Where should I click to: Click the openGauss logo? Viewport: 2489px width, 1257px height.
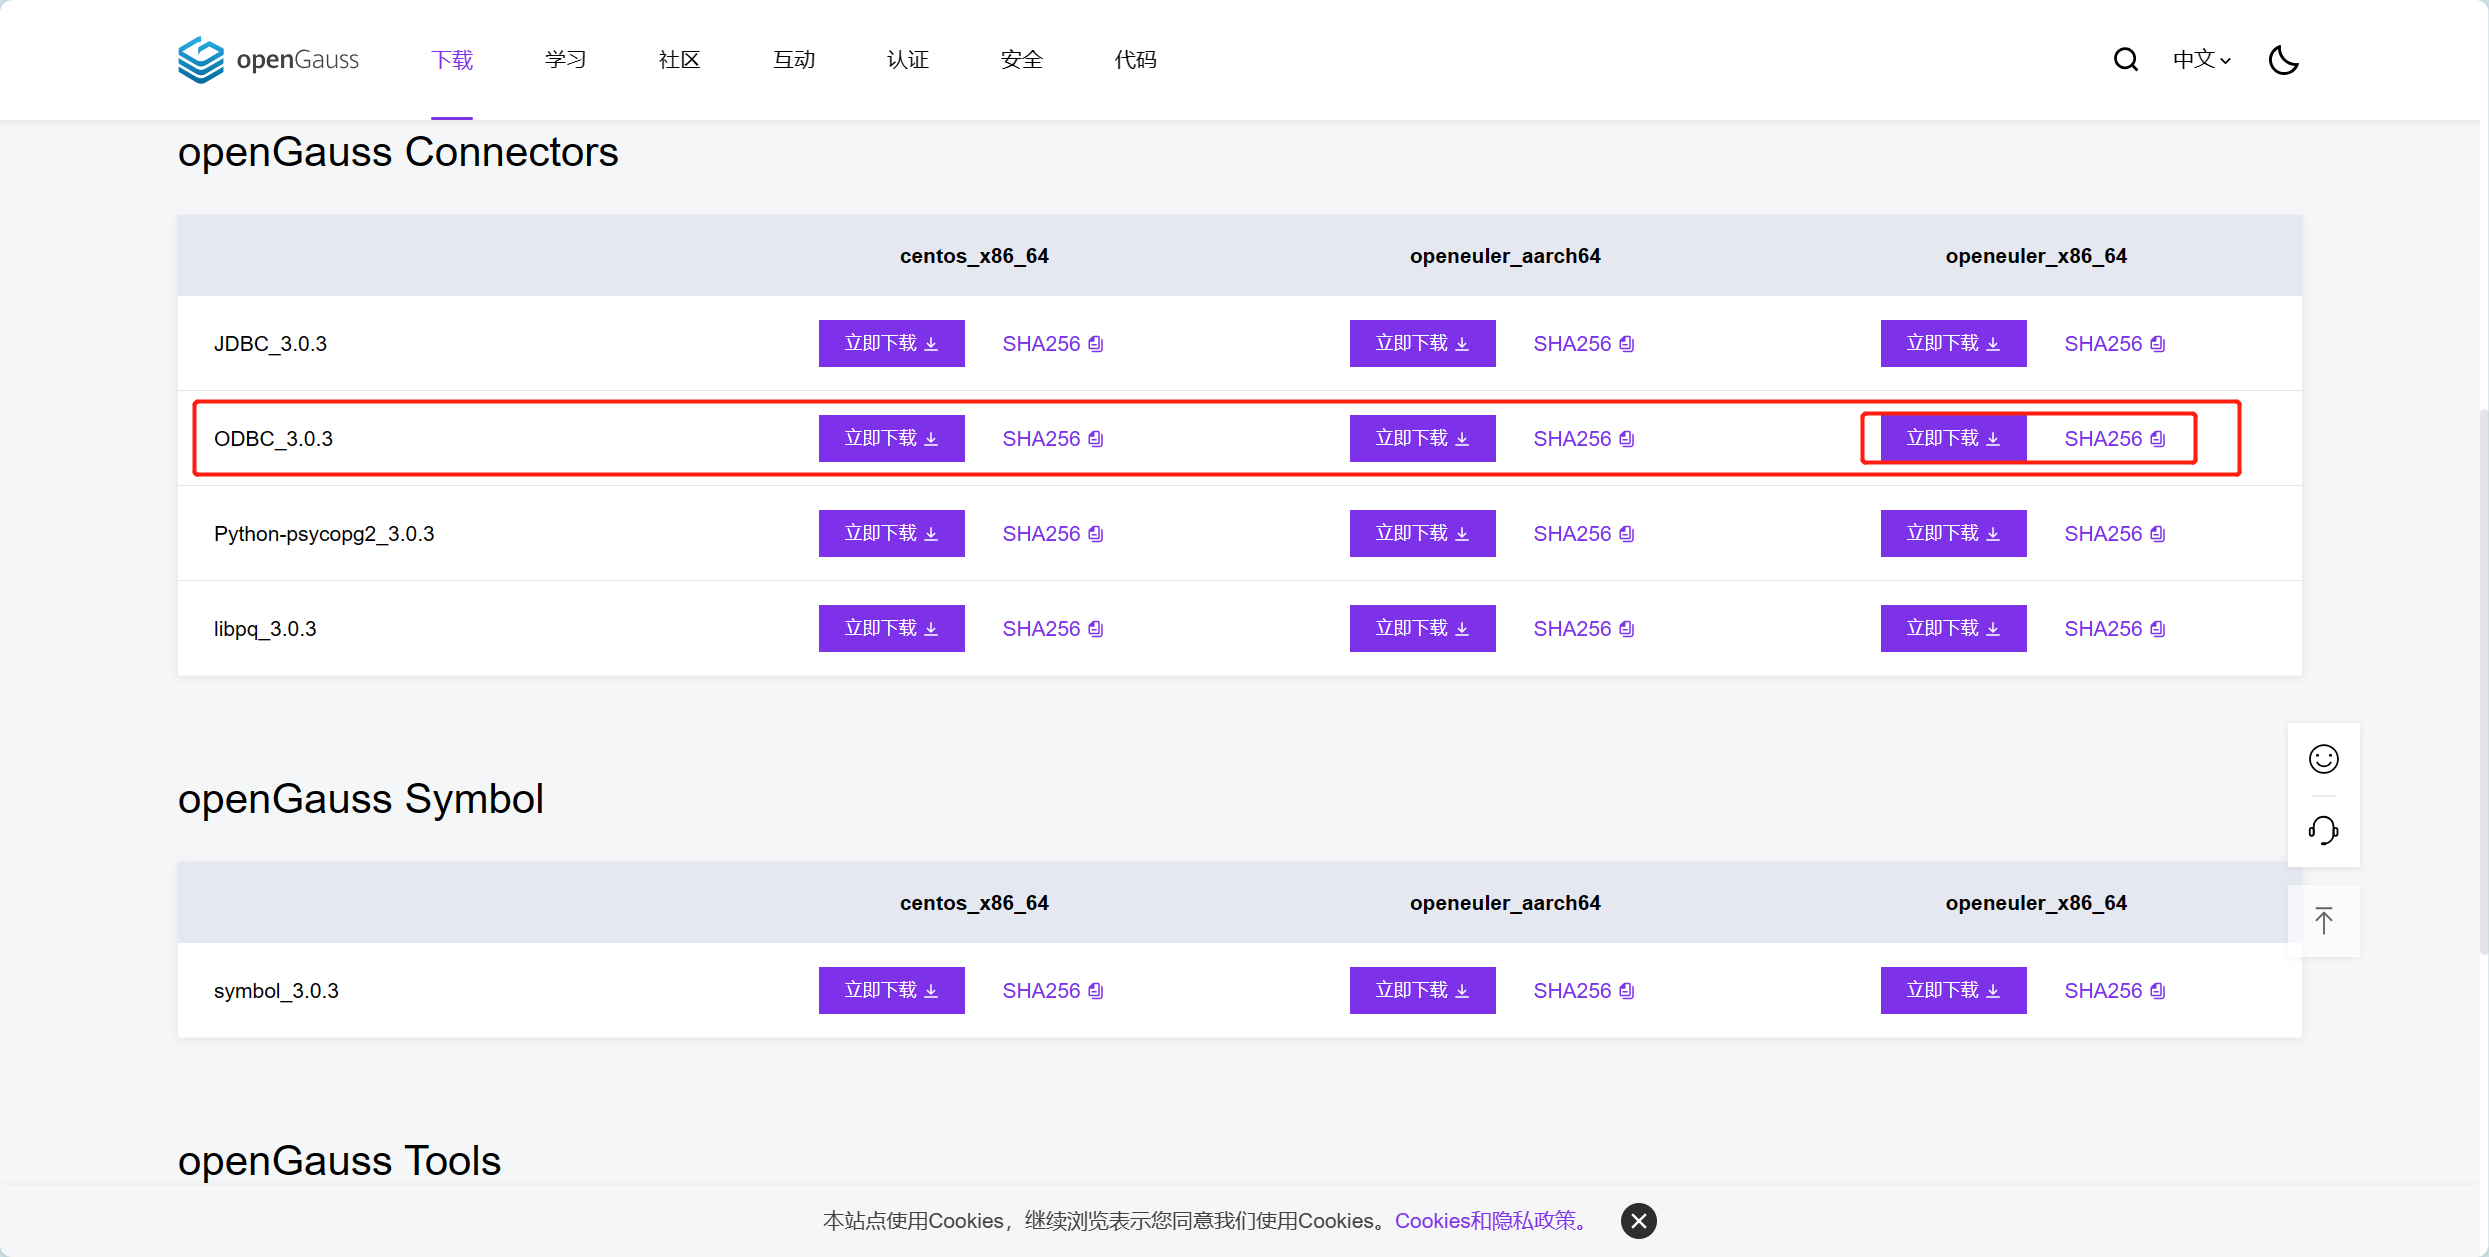point(268,60)
